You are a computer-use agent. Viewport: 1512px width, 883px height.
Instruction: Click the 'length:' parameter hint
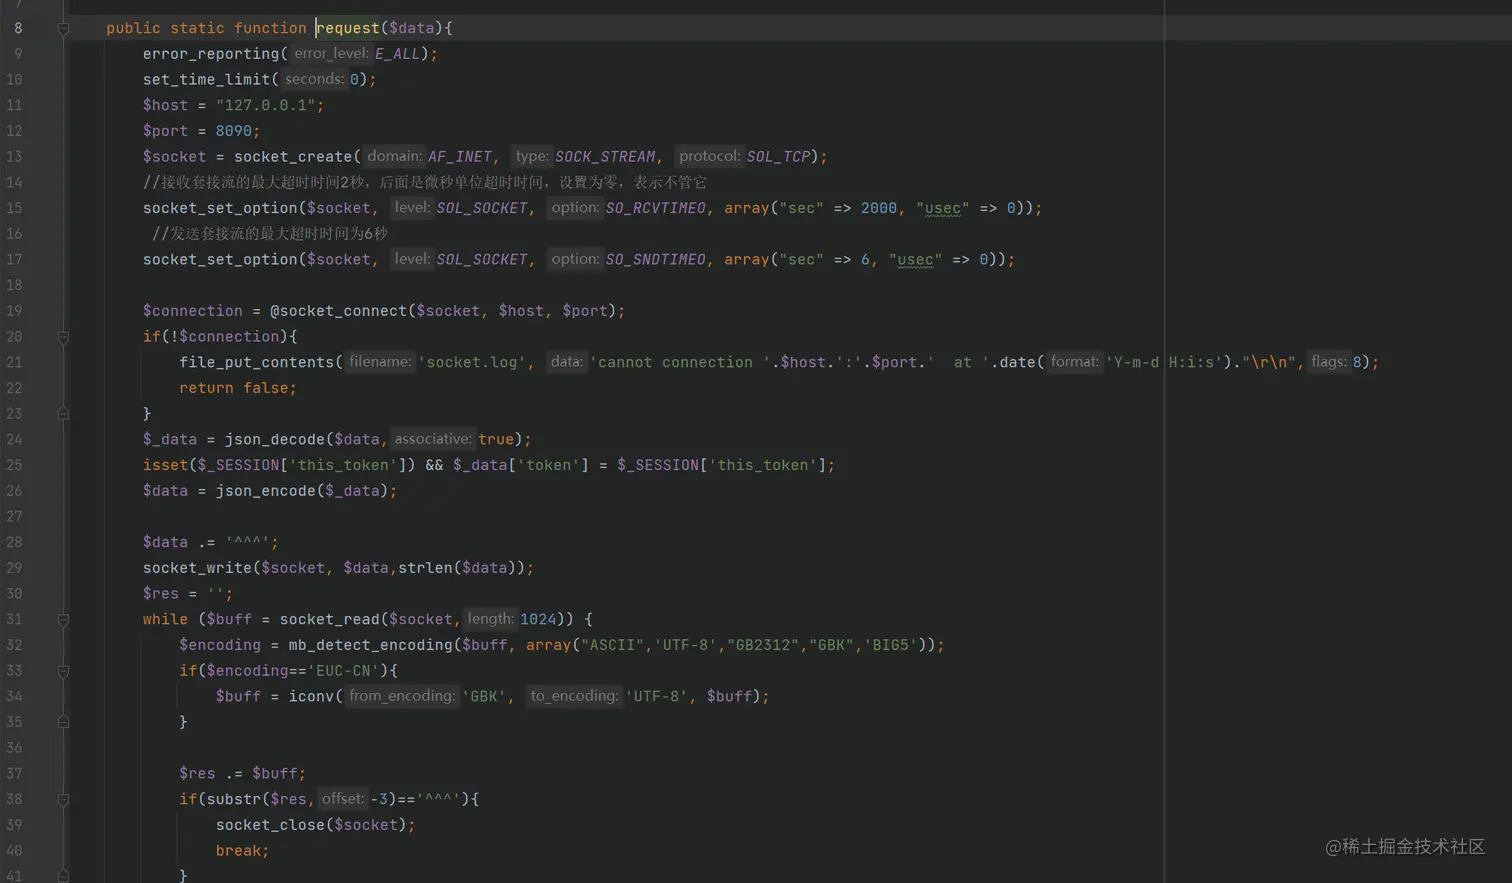(x=490, y=619)
